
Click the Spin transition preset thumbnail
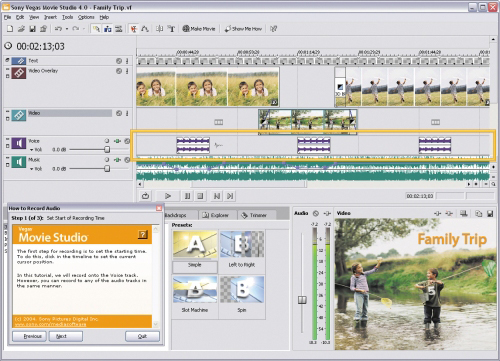coord(242,289)
